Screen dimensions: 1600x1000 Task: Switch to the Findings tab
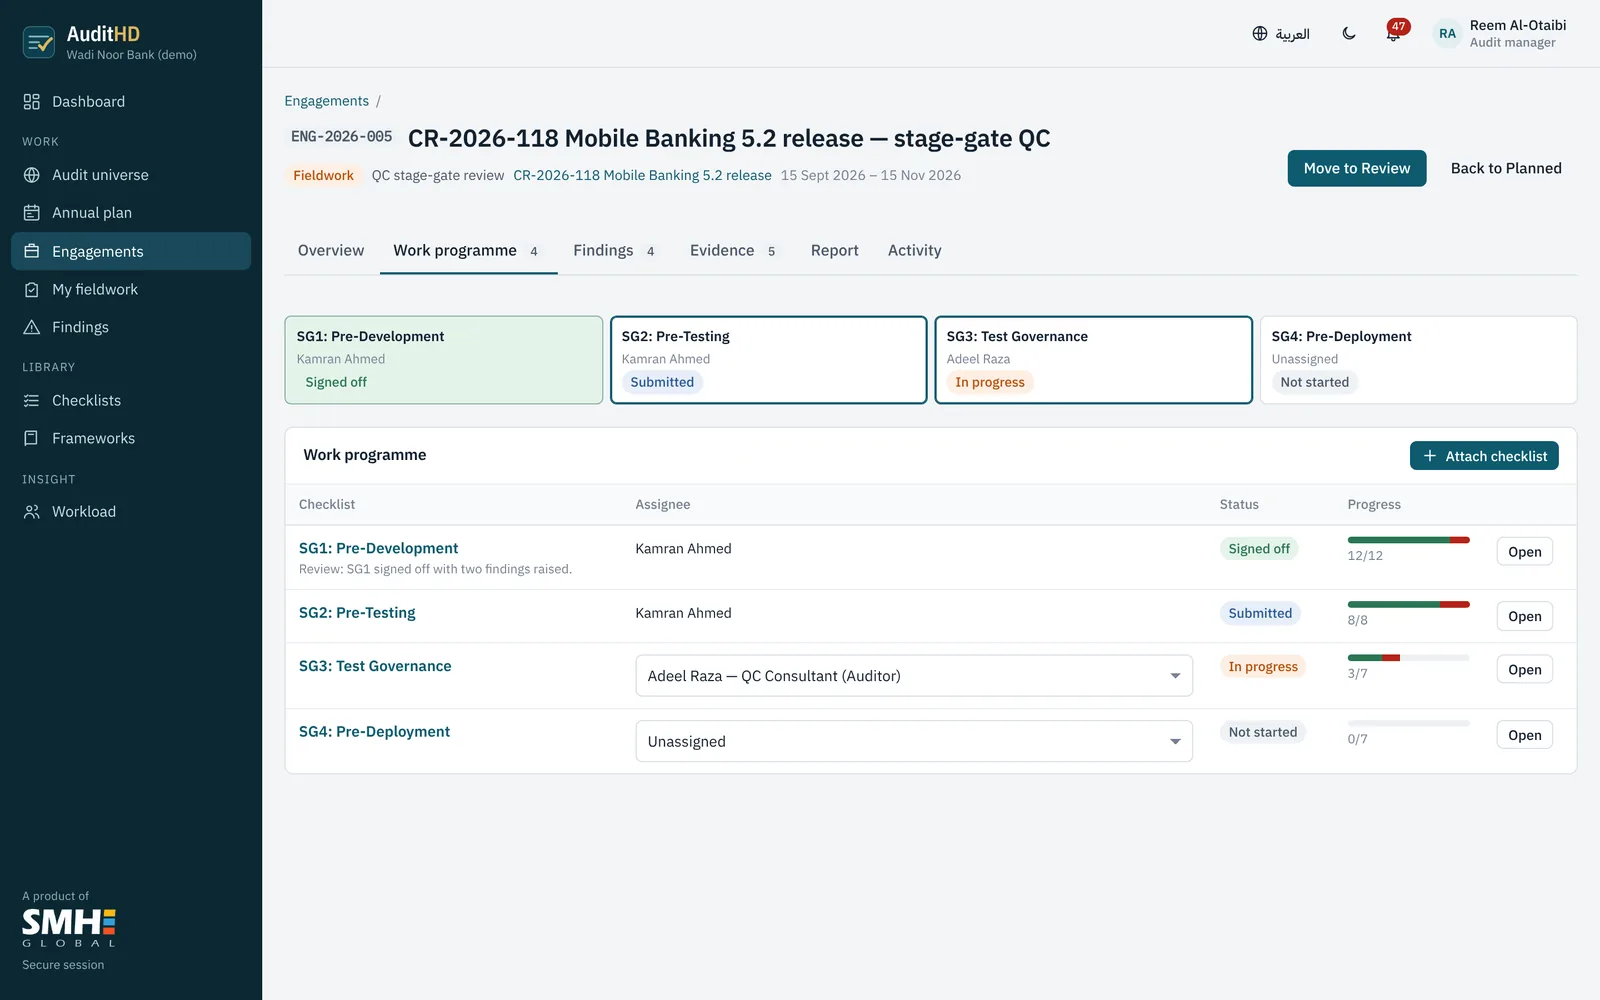[x=614, y=251]
